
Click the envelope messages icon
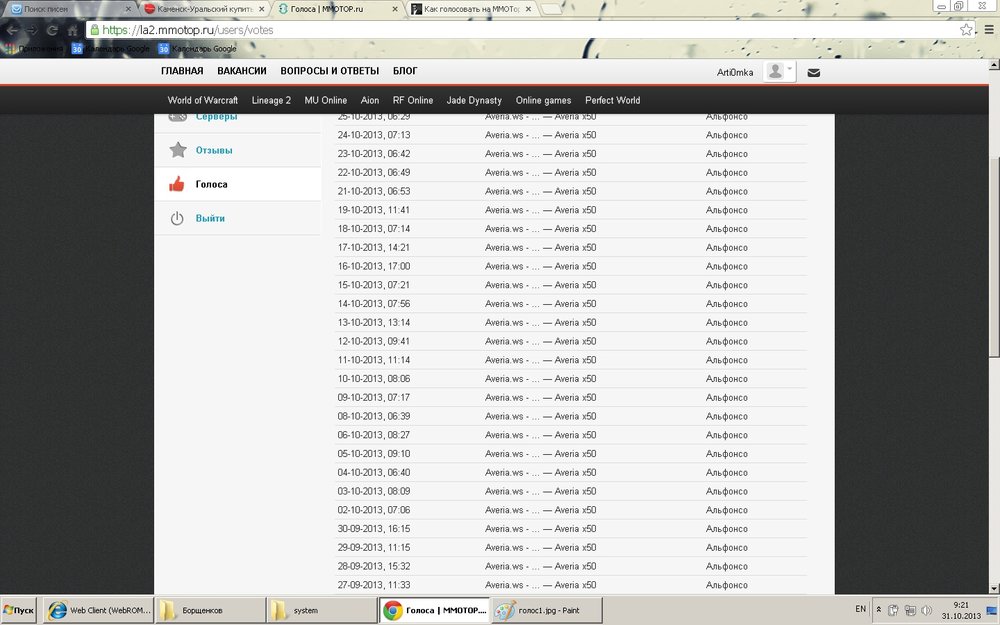coord(814,72)
